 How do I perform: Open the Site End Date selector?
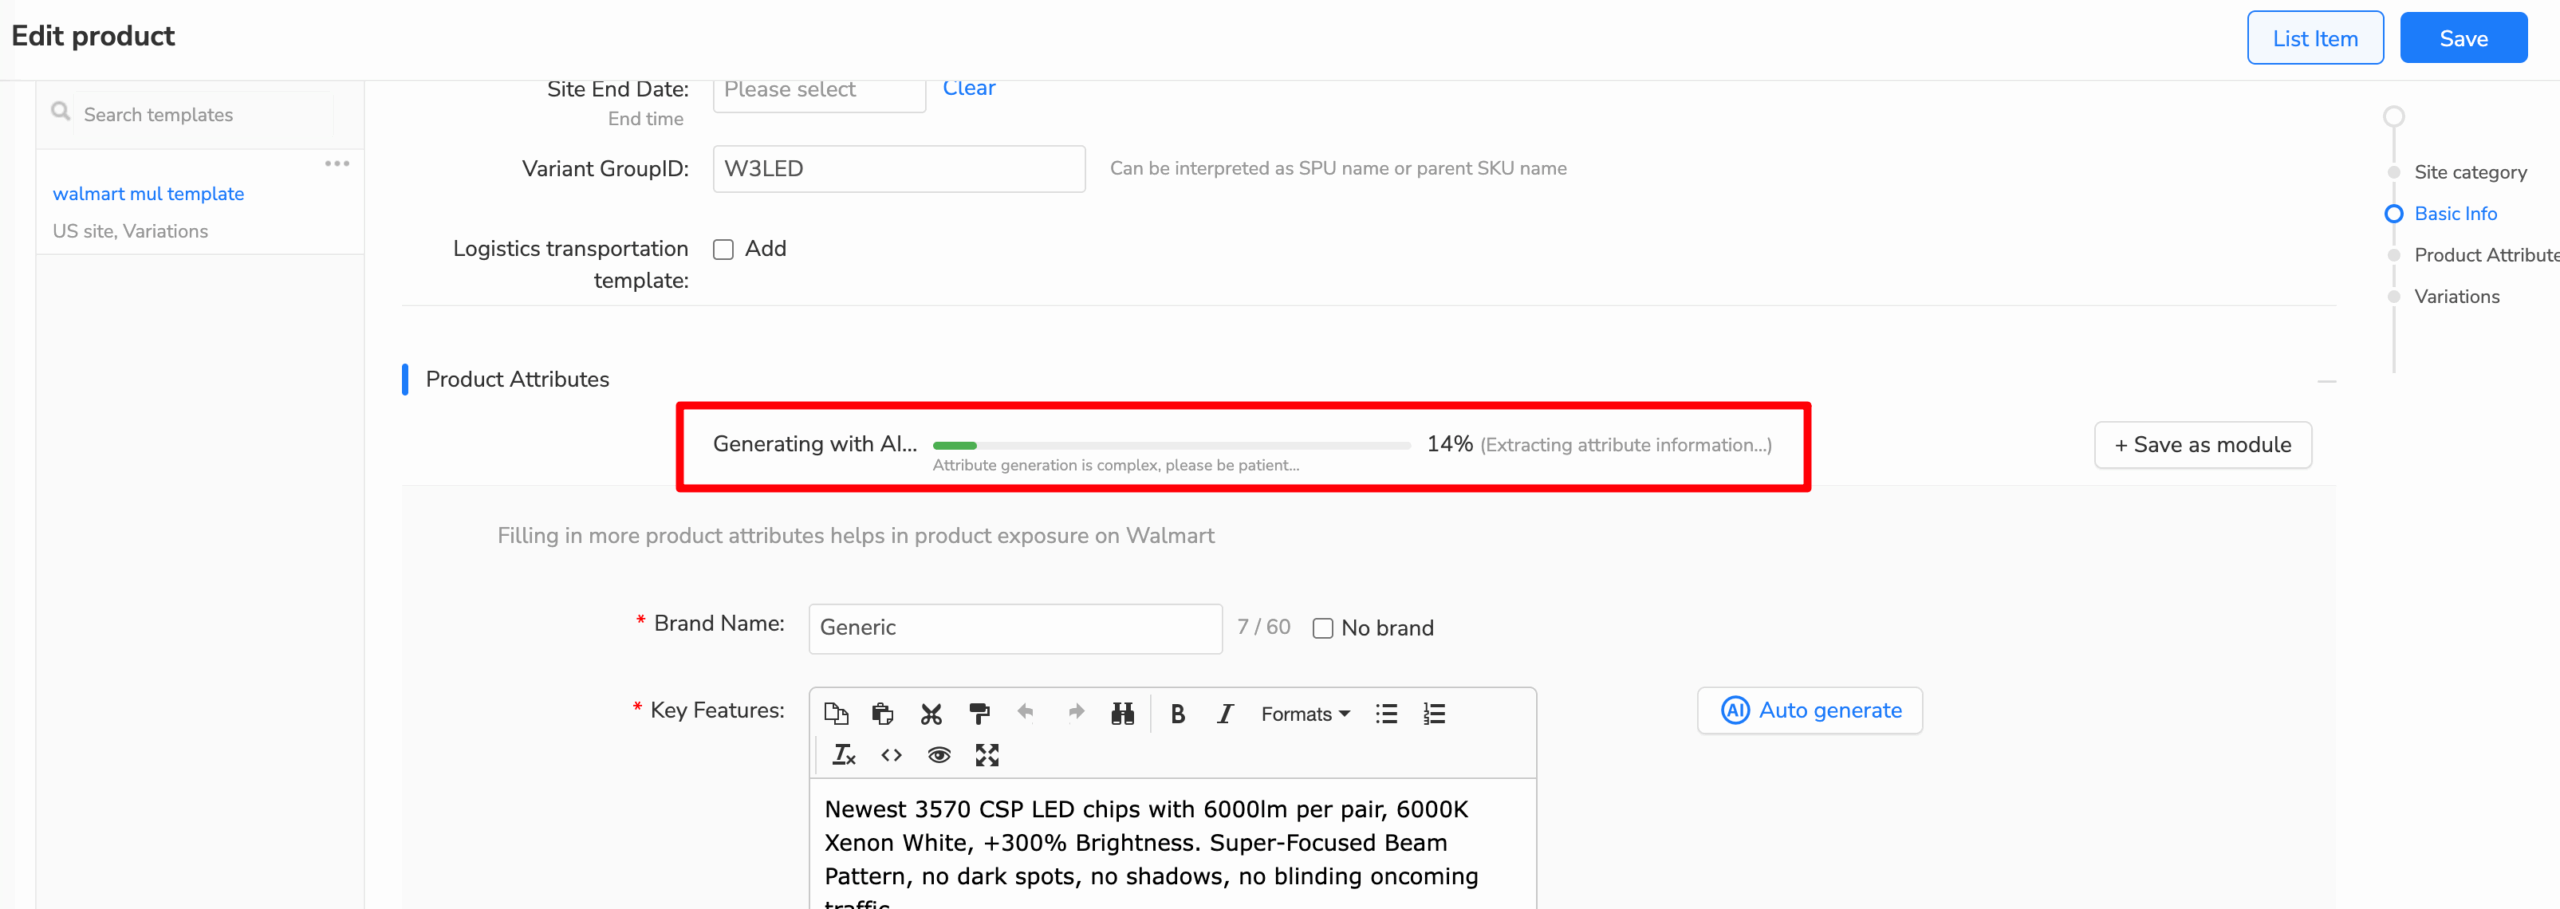(x=819, y=90)
